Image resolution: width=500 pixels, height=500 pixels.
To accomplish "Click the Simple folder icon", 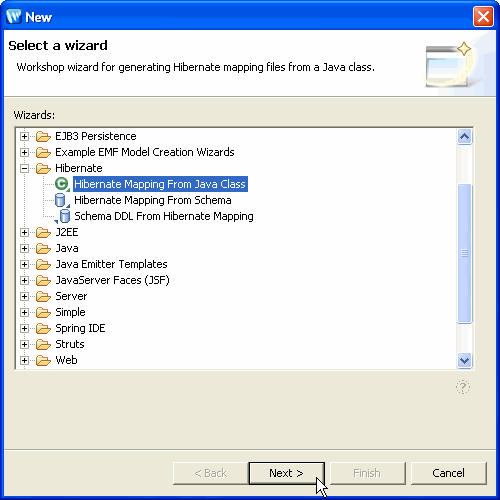I will 43,312.
